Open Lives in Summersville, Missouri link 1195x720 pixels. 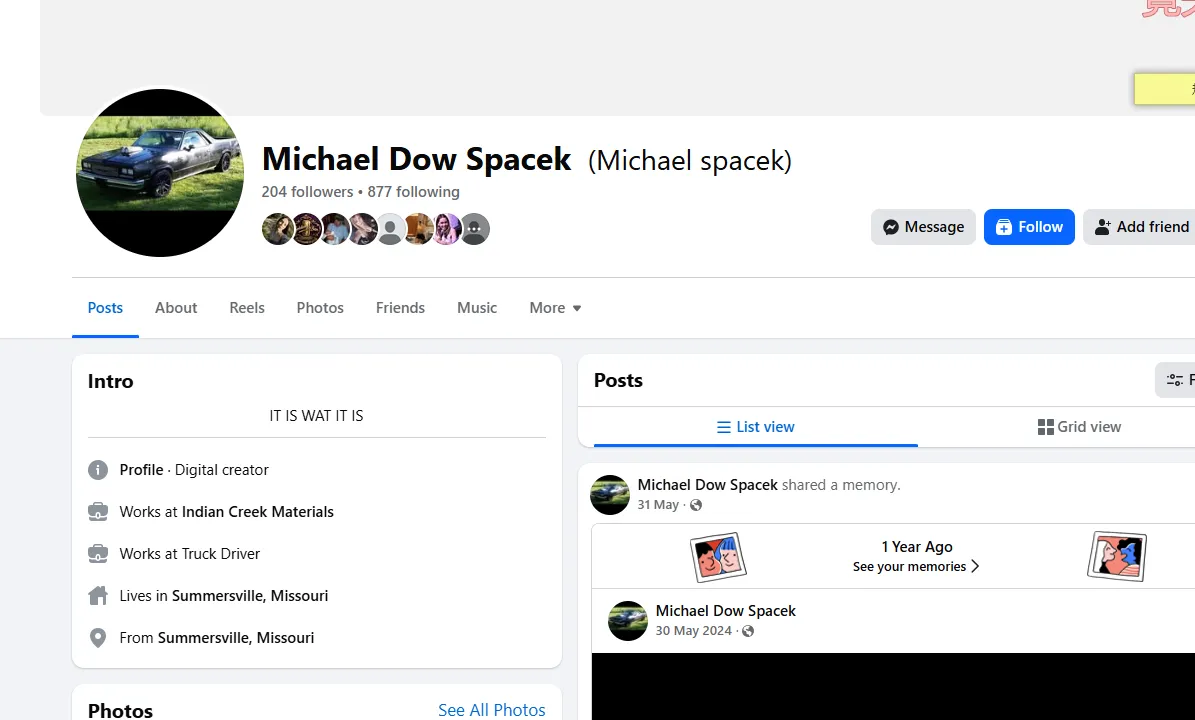(250, 596)
